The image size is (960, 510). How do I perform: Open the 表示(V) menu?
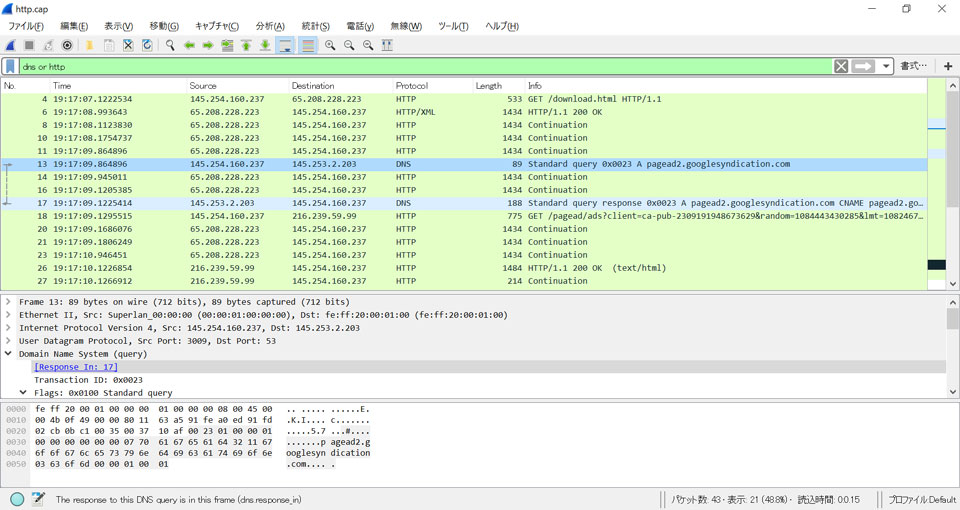[x=118, y=26]
